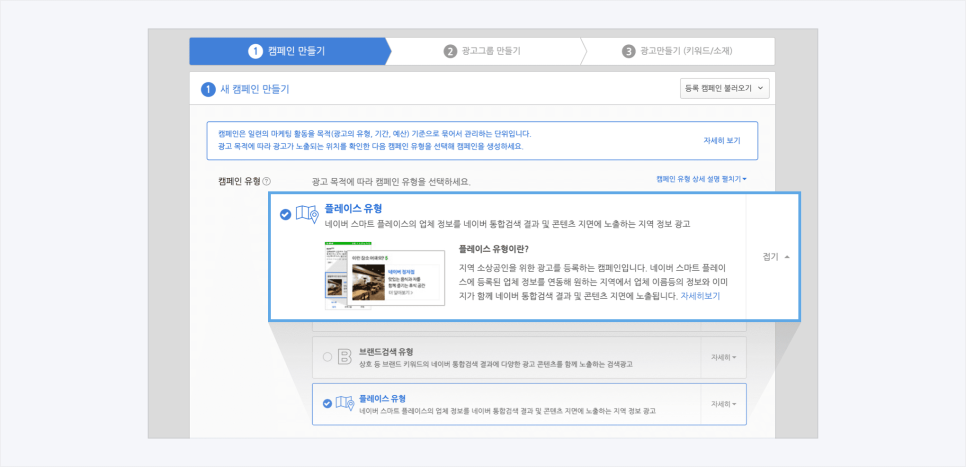966x467 pixels.
Task: Click the 브랜드검색 유형 title text
Action: pos(386,352)
